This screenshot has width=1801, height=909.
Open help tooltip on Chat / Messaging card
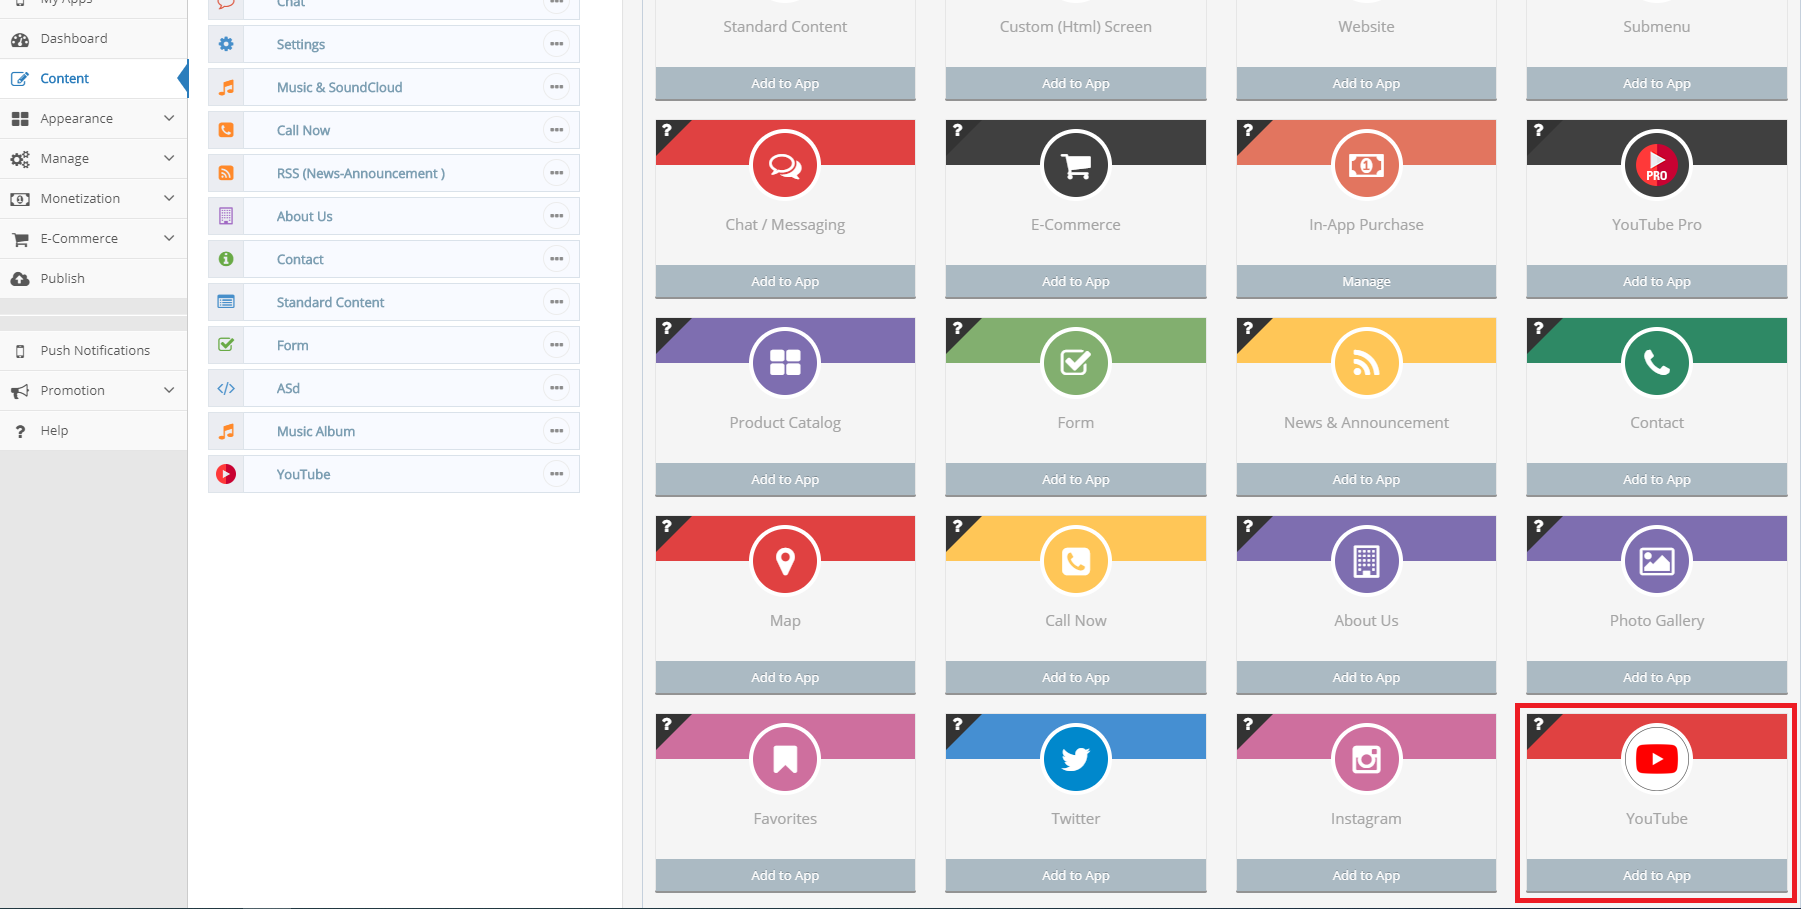[667, 130]
